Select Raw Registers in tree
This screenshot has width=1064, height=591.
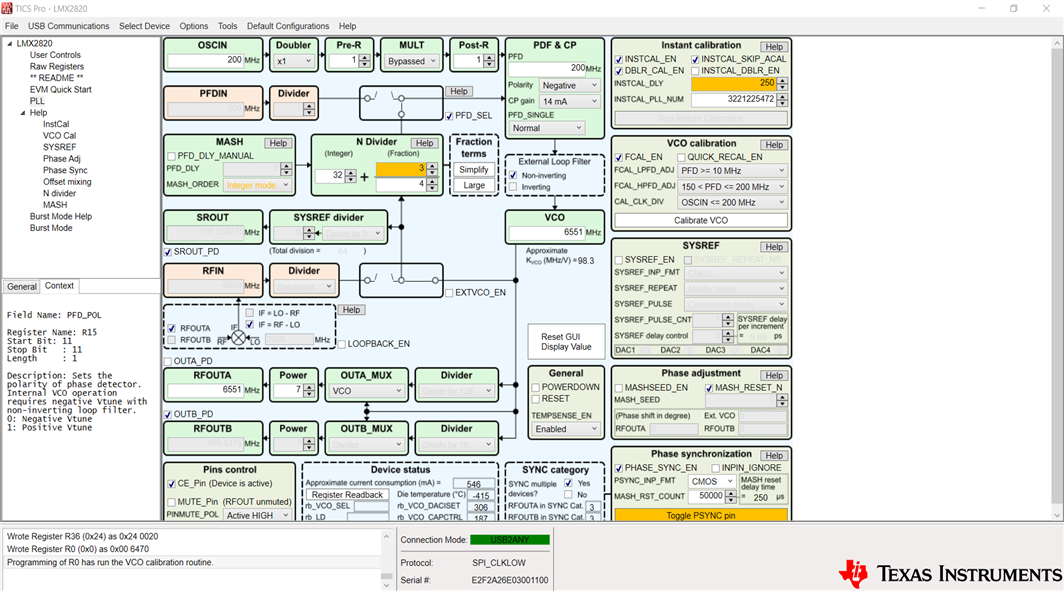tap(57, 66)
